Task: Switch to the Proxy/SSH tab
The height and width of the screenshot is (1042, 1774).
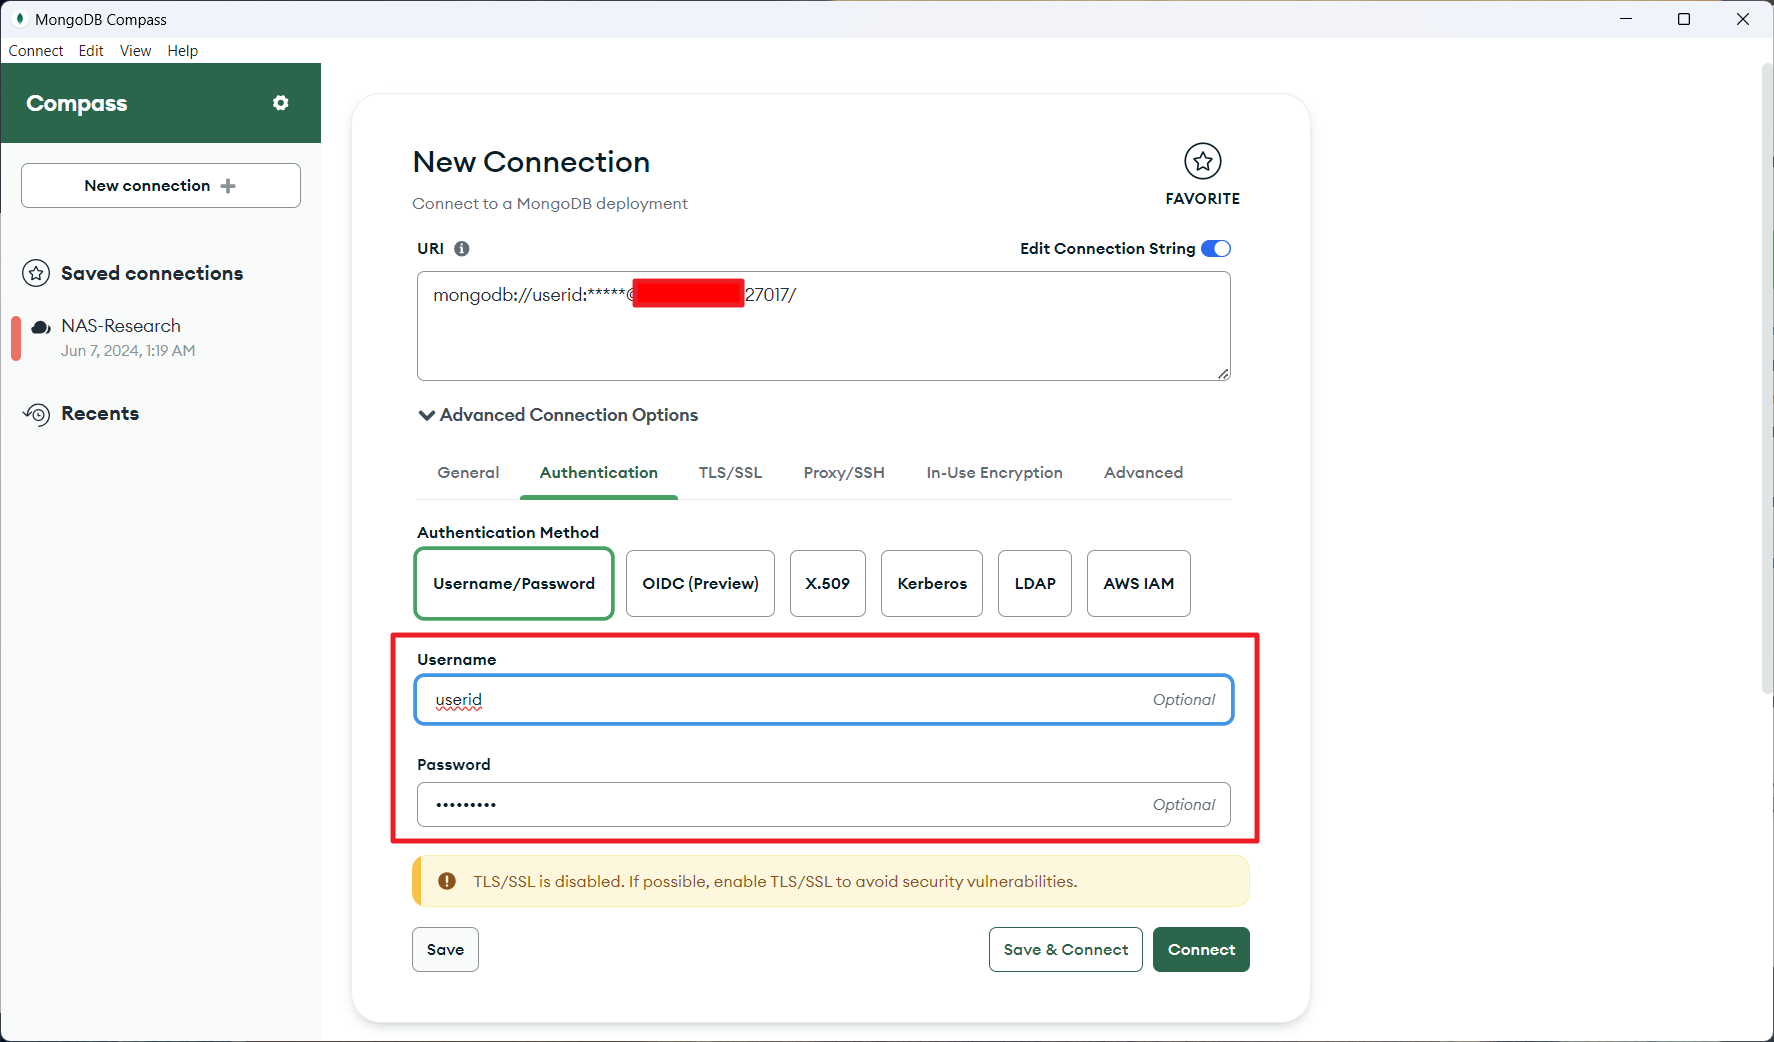Action: click(x=844, y=473)
